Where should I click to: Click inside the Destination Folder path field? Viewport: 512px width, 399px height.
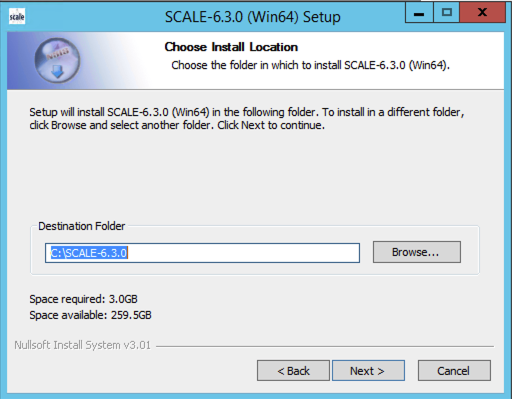[x=202, y=253]
